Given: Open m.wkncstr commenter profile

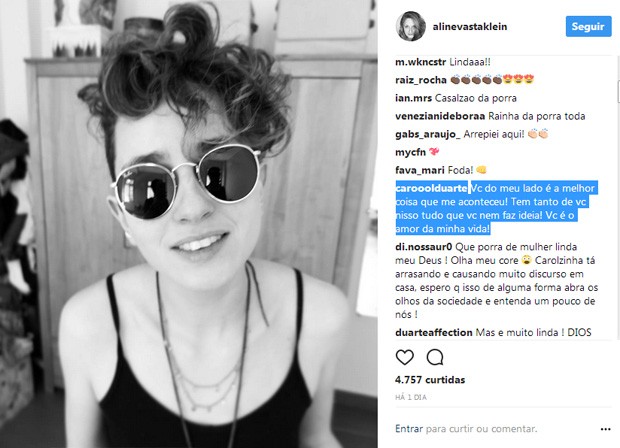Looking at the screenshot, I should (x=420, y=62).
